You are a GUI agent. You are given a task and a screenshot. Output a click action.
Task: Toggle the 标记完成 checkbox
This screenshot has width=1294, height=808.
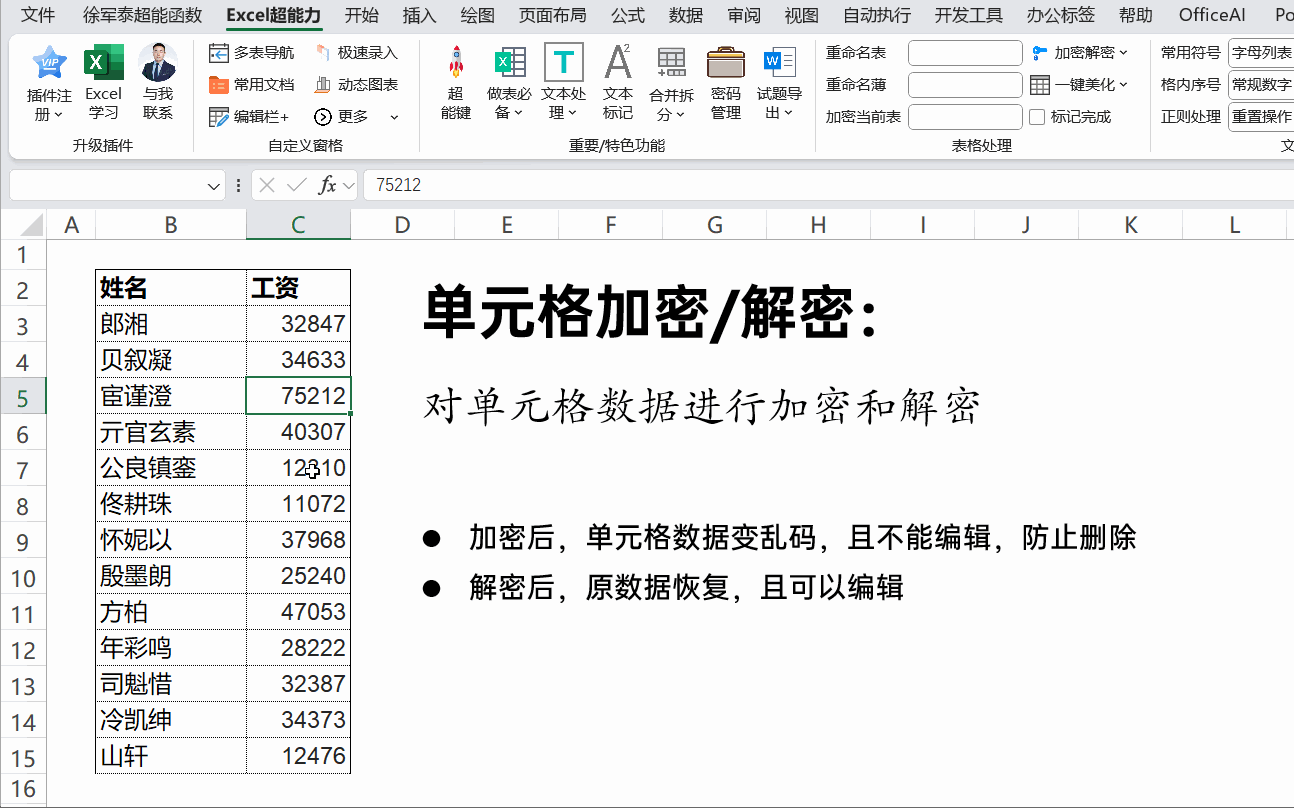[x=1037, y=116]
